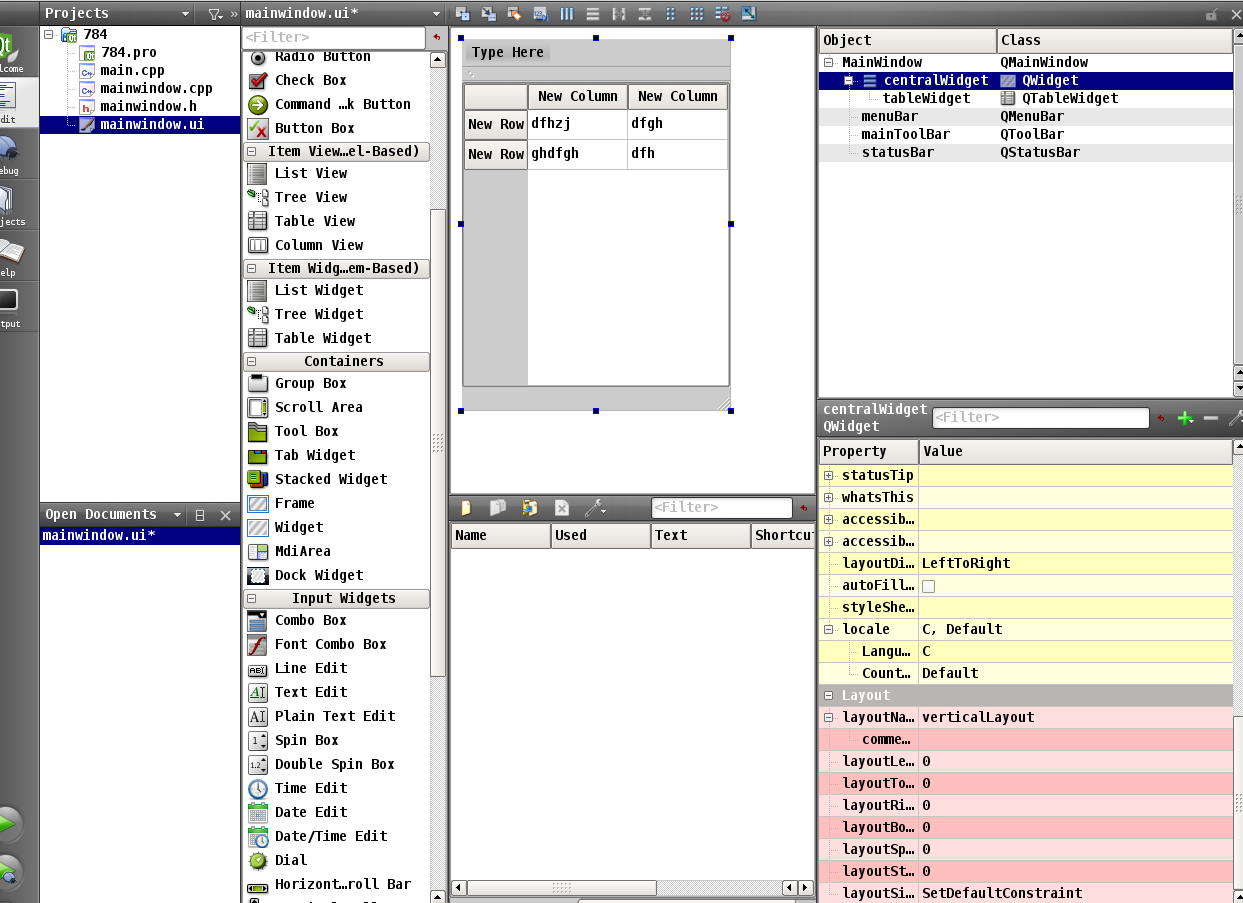
Task: Collapse the locale property
Action: tap(829, 630)
